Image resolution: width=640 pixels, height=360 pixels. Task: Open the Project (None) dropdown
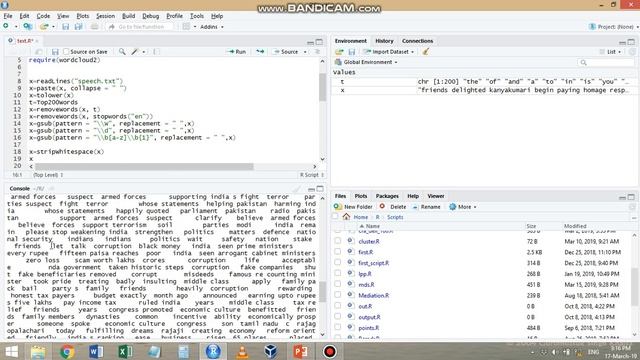pyautogui.click(x=614, y=27)
